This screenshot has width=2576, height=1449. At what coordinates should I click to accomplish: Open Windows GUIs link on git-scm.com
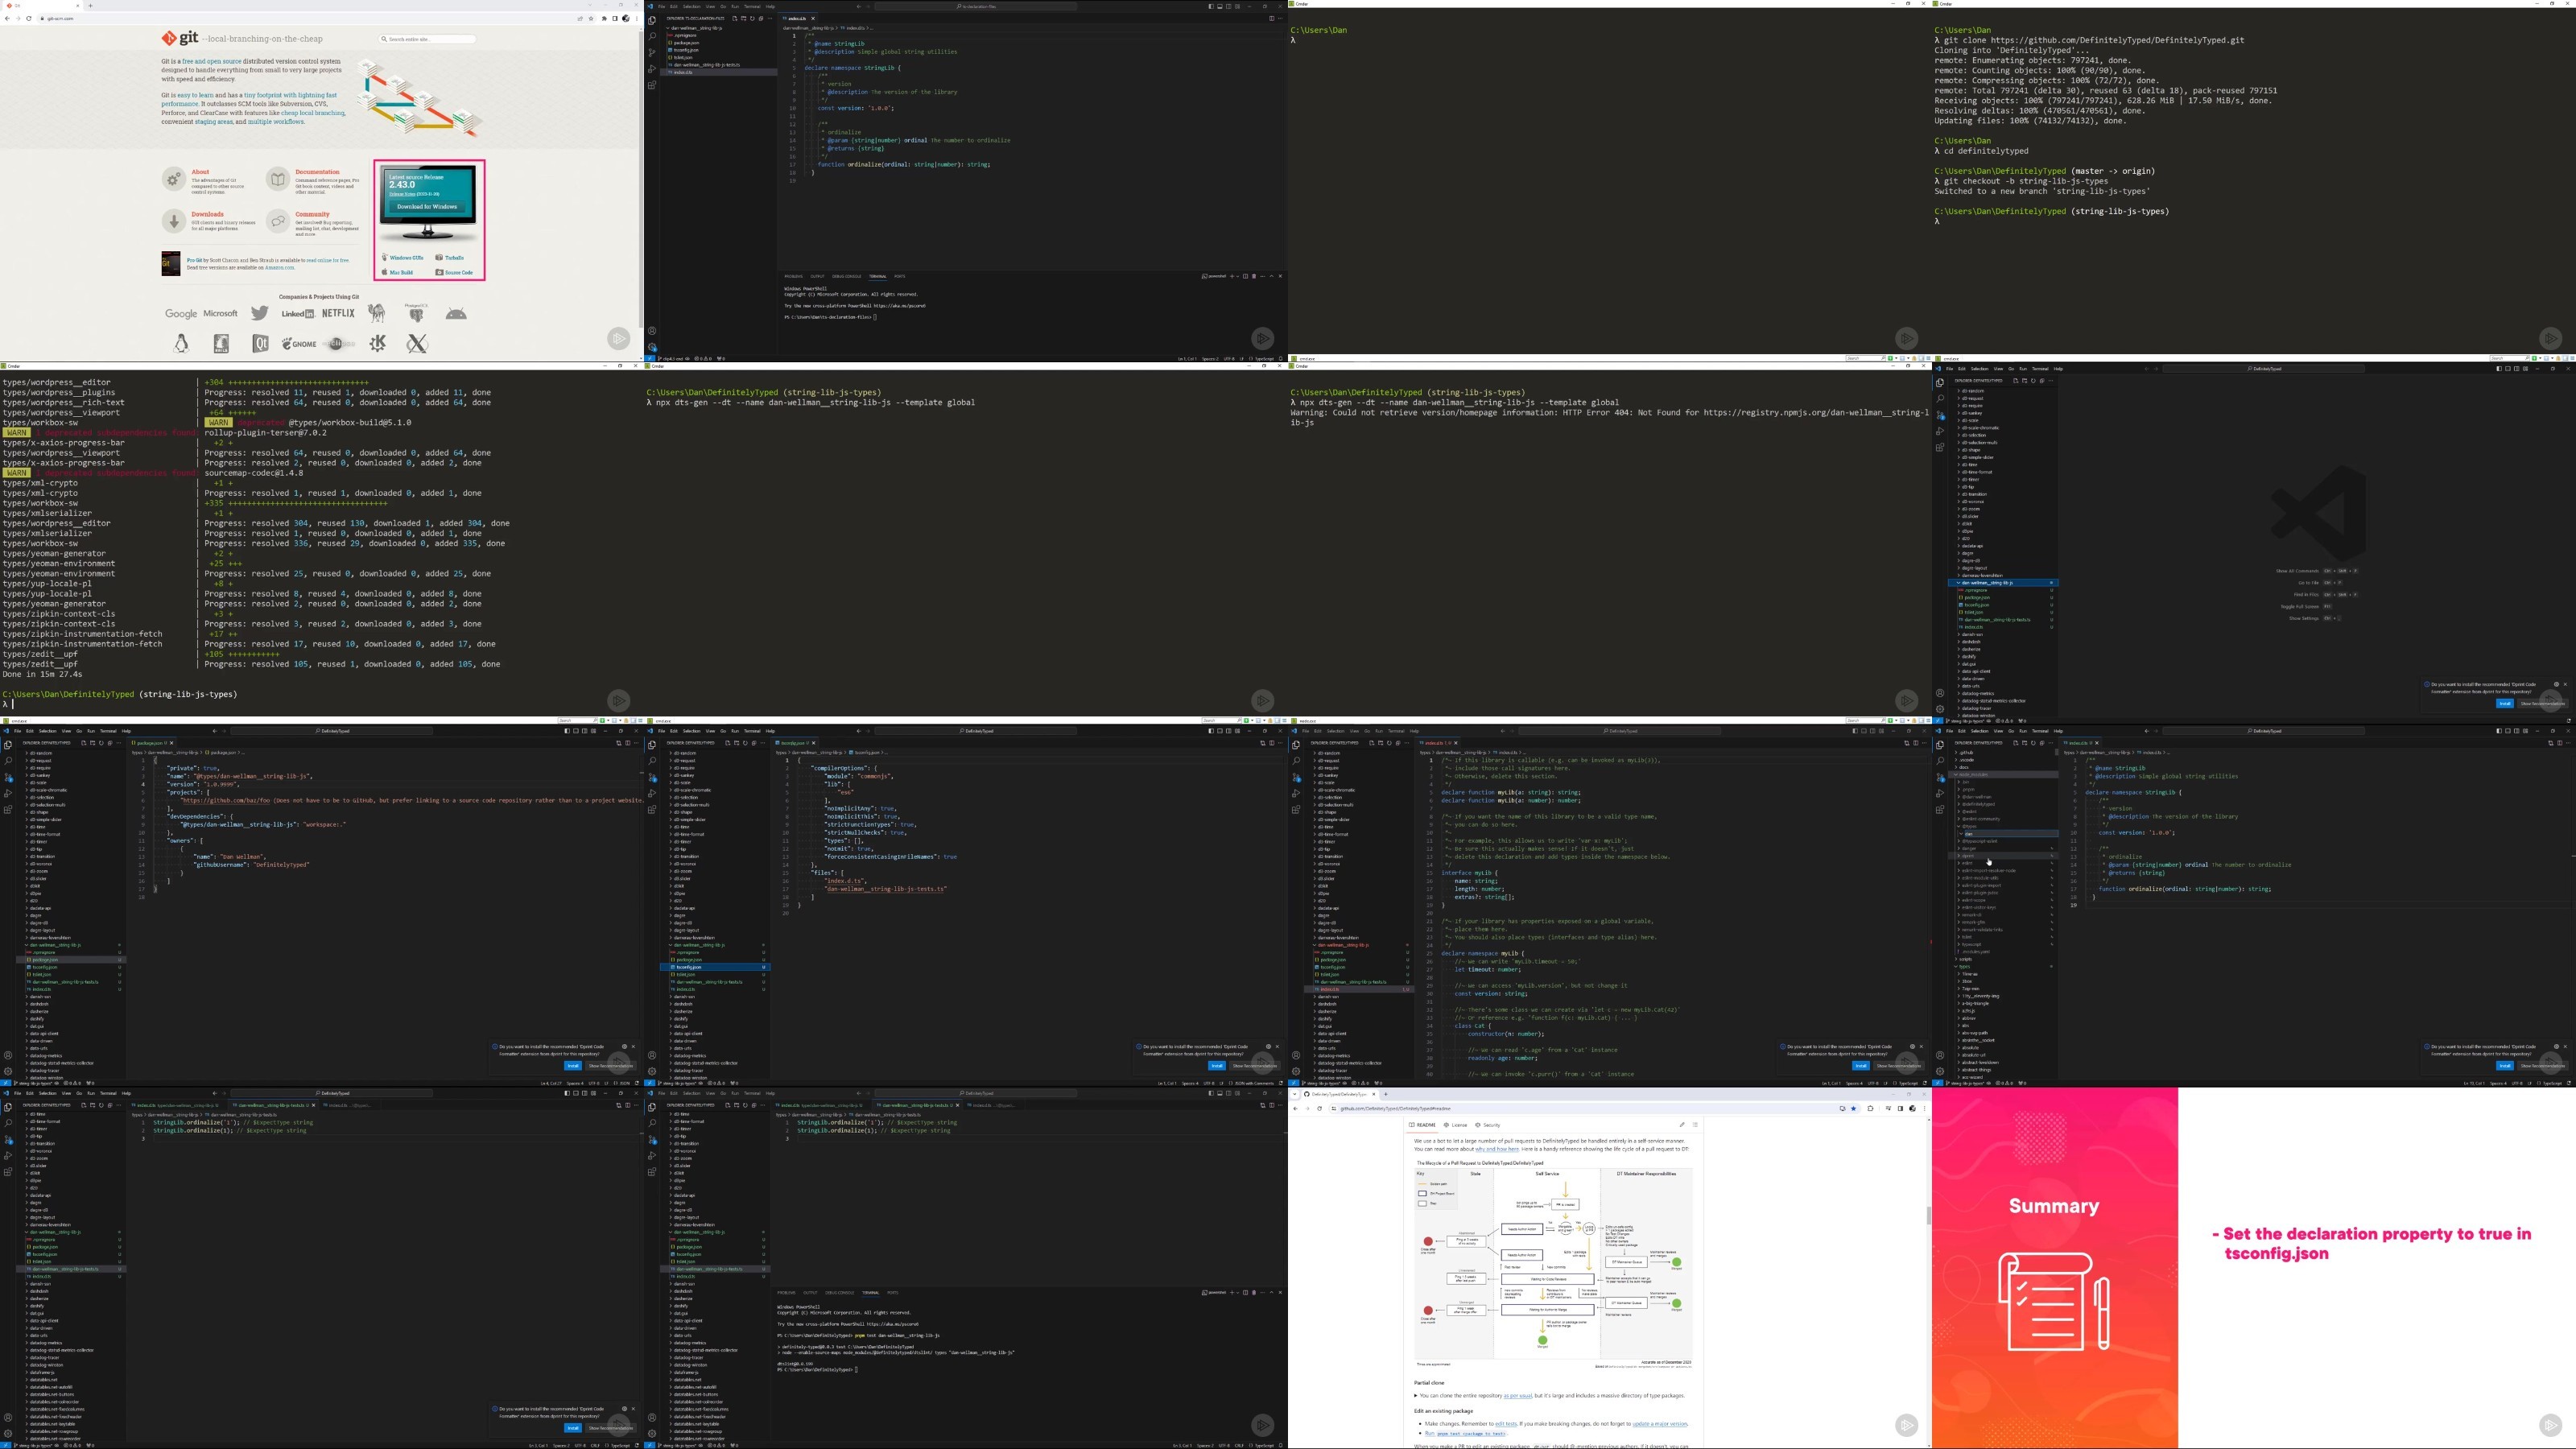(x=407, y=258)
